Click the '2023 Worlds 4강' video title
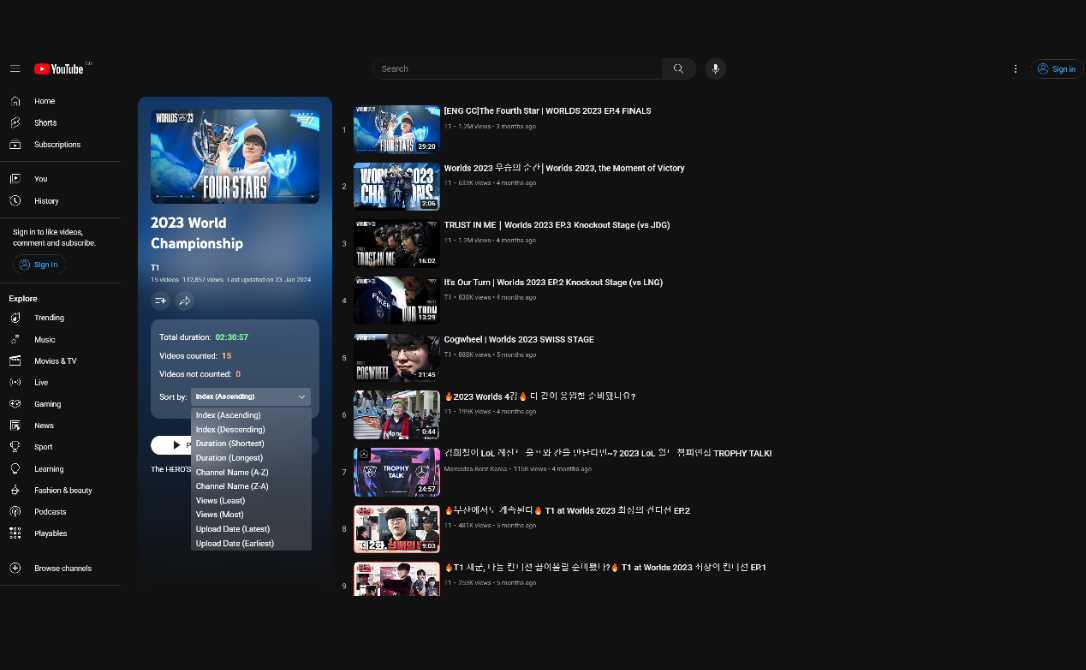The height and width of the screenshot is (670, 1086). tap(540, 397)
